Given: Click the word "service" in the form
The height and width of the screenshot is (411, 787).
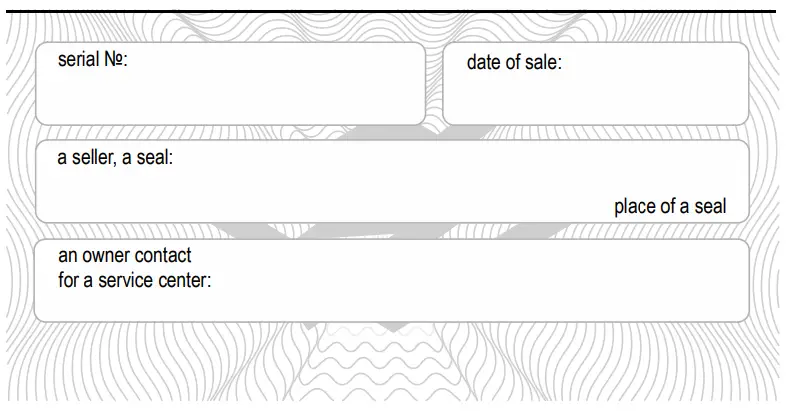Looking at the screenshot, I should pyautogui.click(x=127, y=280).
